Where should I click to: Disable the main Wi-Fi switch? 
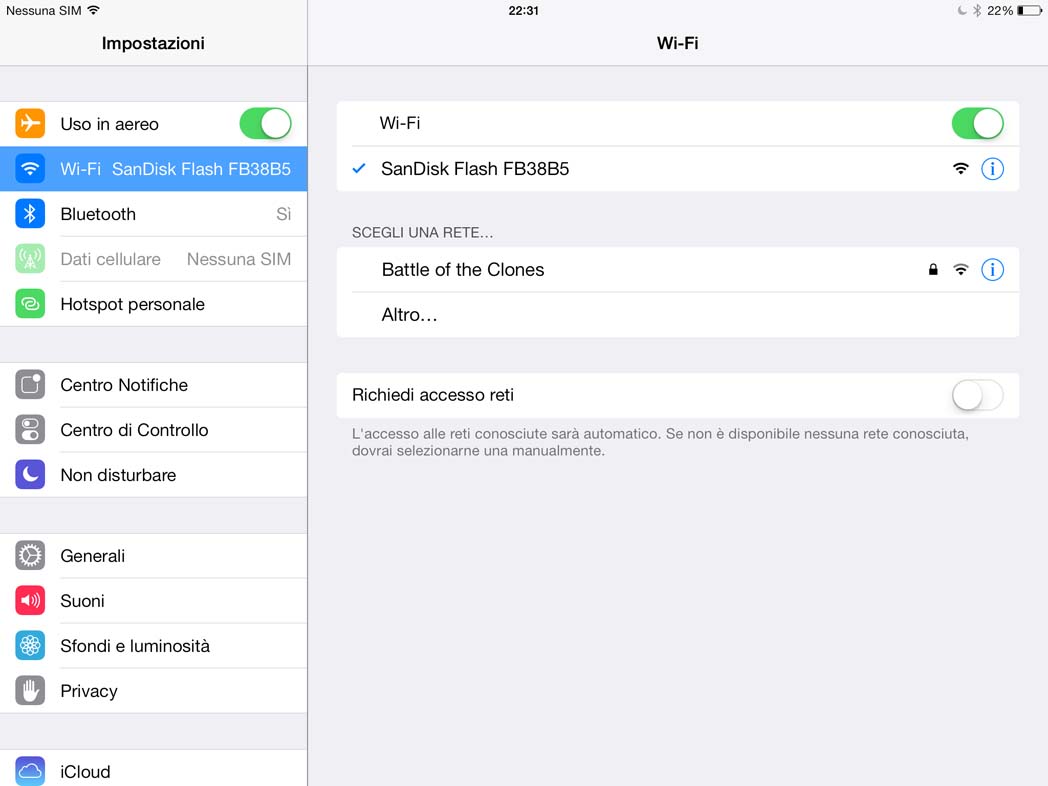(977, 124)
